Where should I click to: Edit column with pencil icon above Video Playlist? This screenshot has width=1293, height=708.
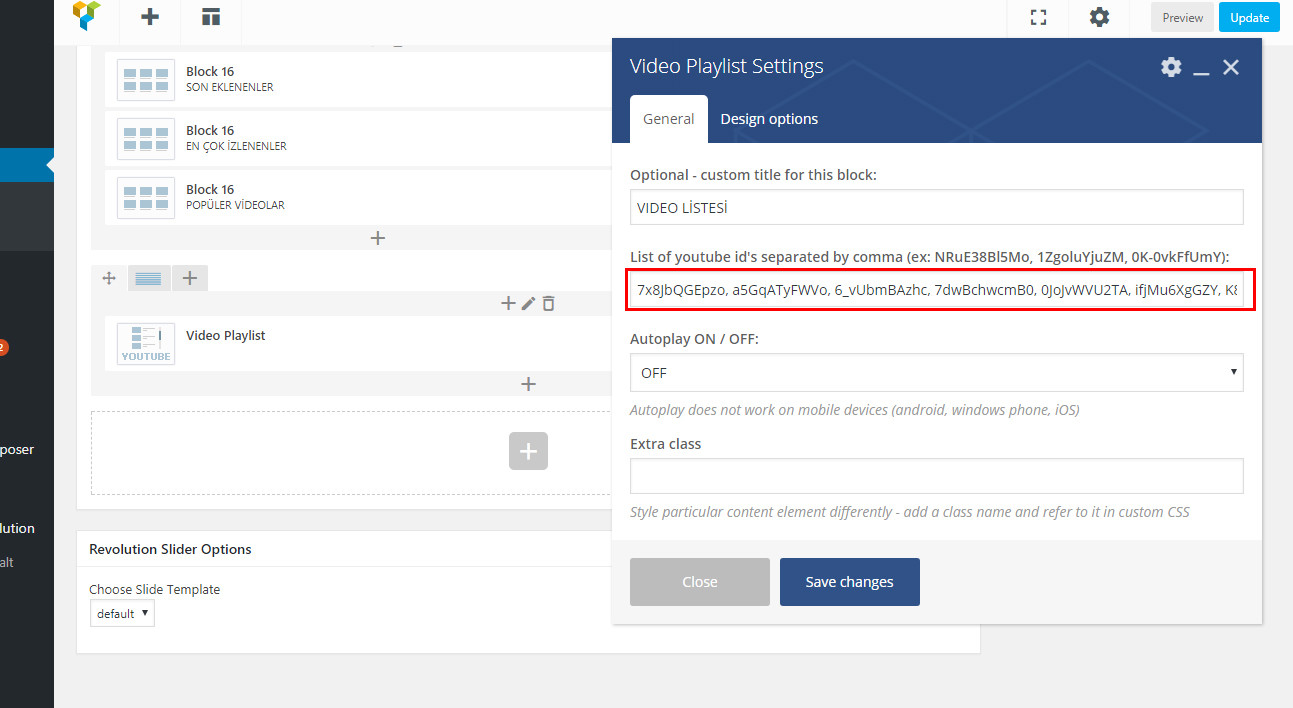tap(529, 303)
